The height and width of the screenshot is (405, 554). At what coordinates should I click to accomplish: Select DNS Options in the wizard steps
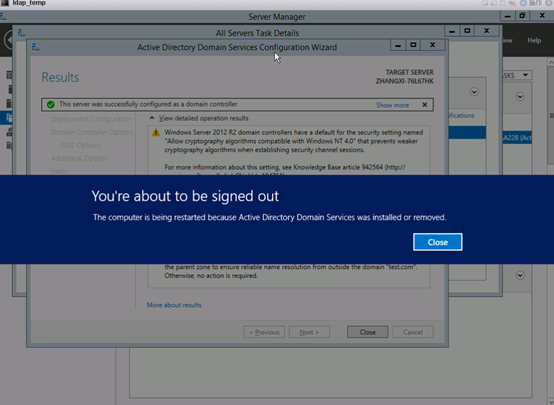(81, 145)
